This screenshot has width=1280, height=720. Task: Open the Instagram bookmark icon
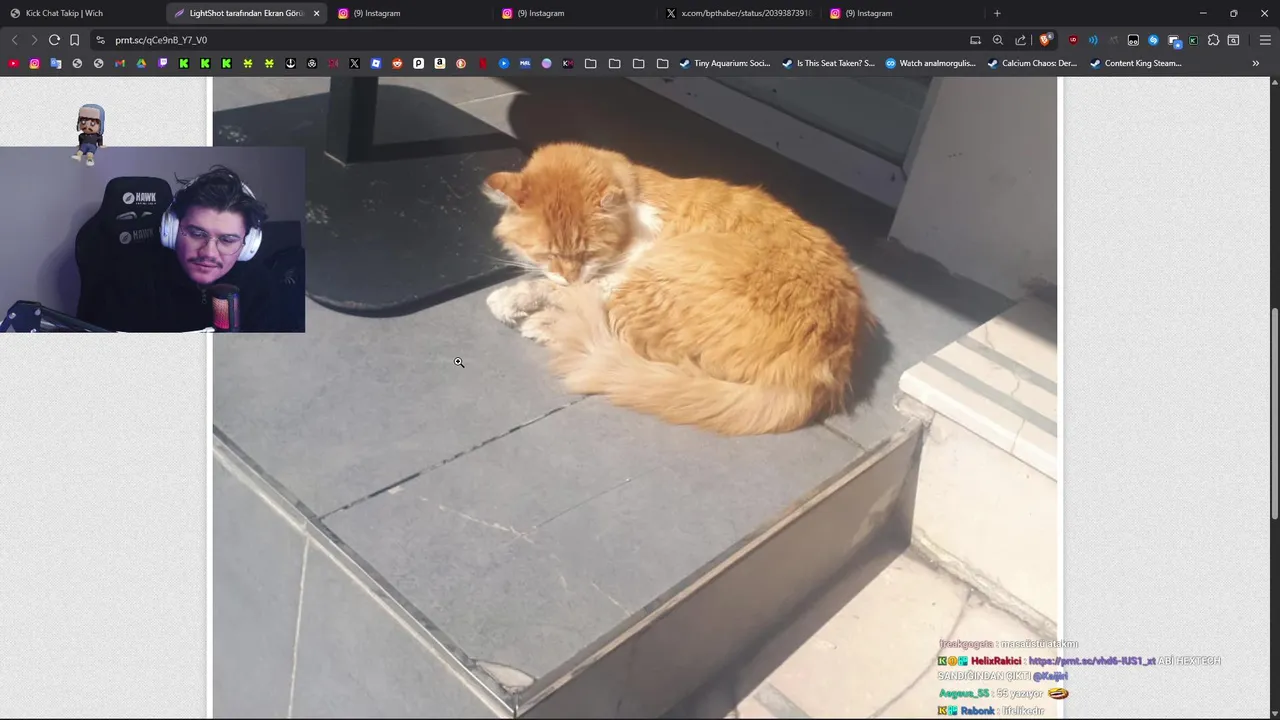[x=34, y=63]
